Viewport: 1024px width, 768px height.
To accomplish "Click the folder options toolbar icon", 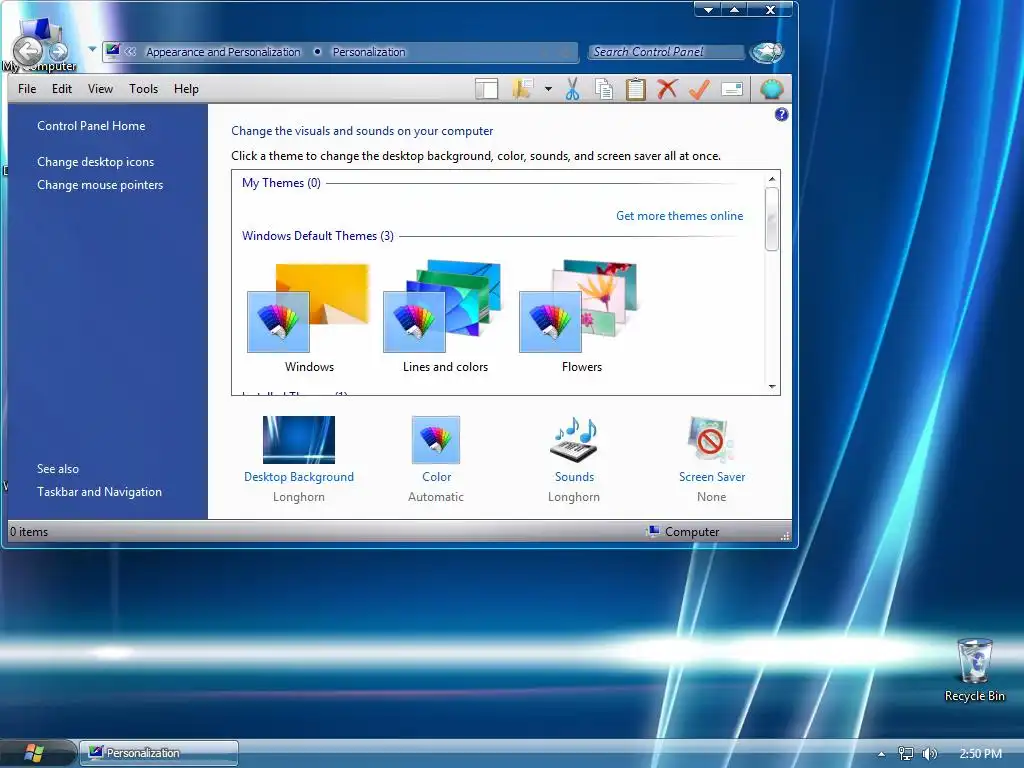I will point(522,89).
